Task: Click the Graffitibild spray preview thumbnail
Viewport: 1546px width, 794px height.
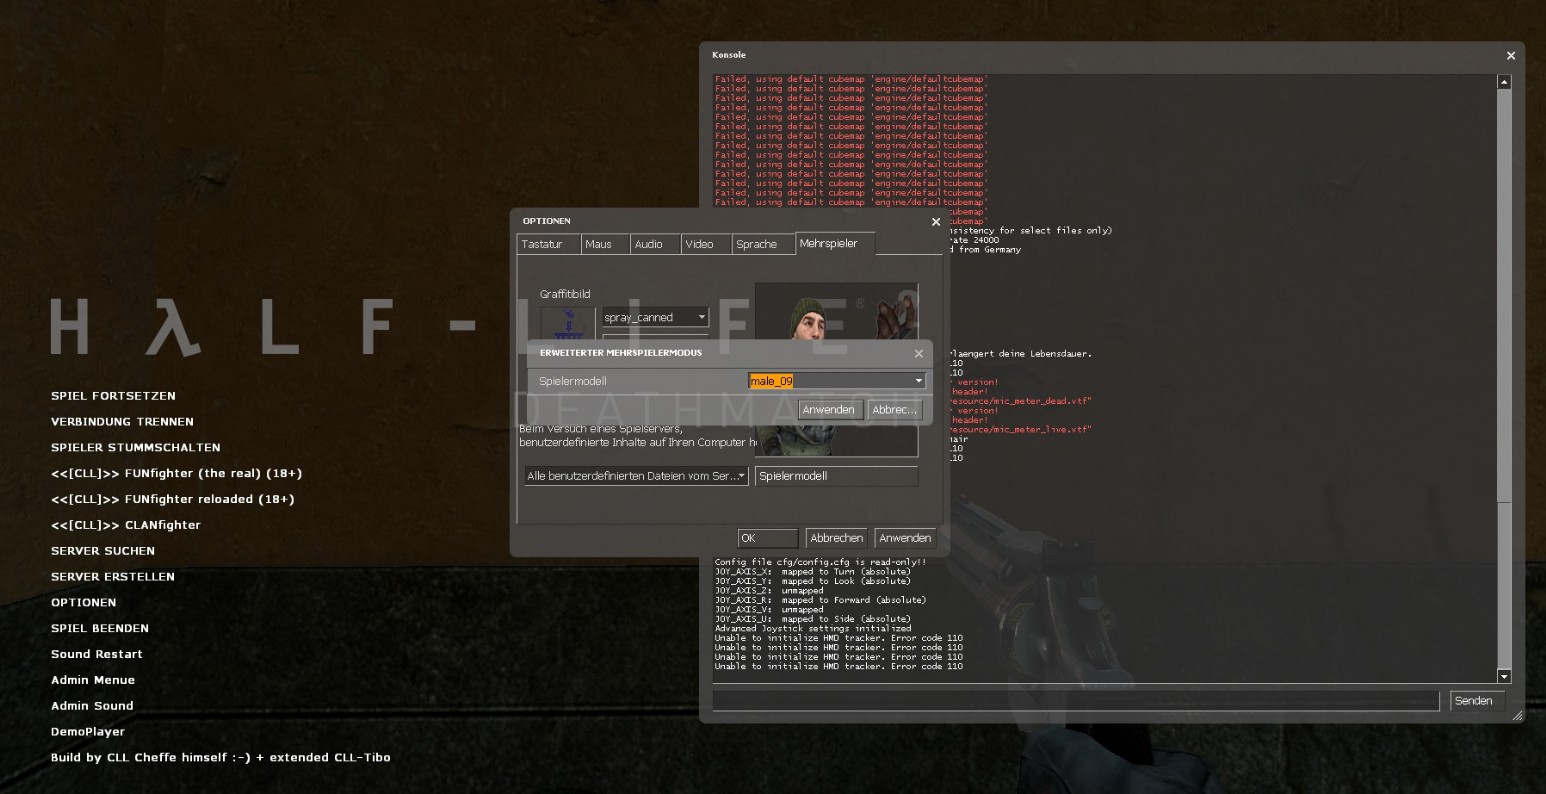Action: [x=568, y=324]
